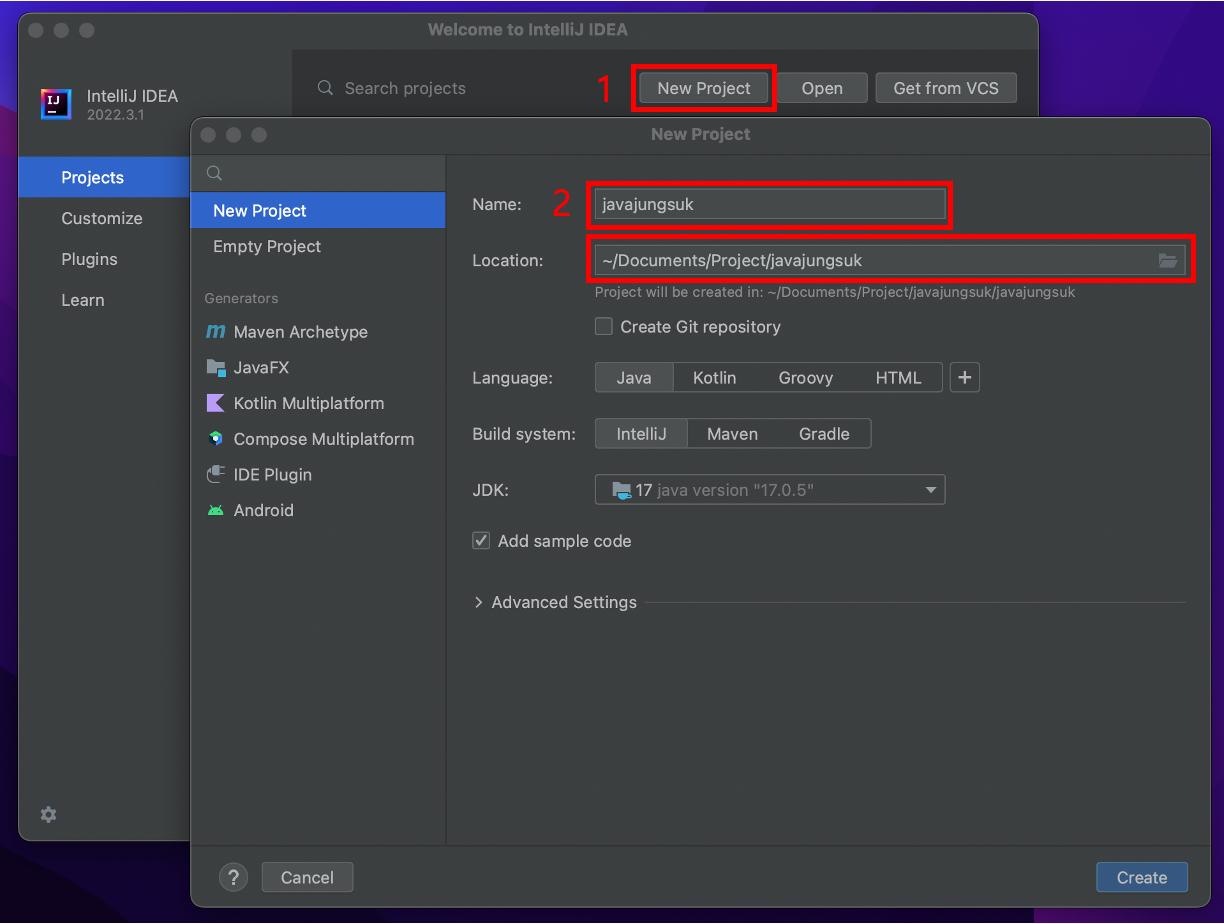The image size is (1224, 924).
Task: Click the IntelliJ IDEA logo icon
Action: [x=56, y=104]
